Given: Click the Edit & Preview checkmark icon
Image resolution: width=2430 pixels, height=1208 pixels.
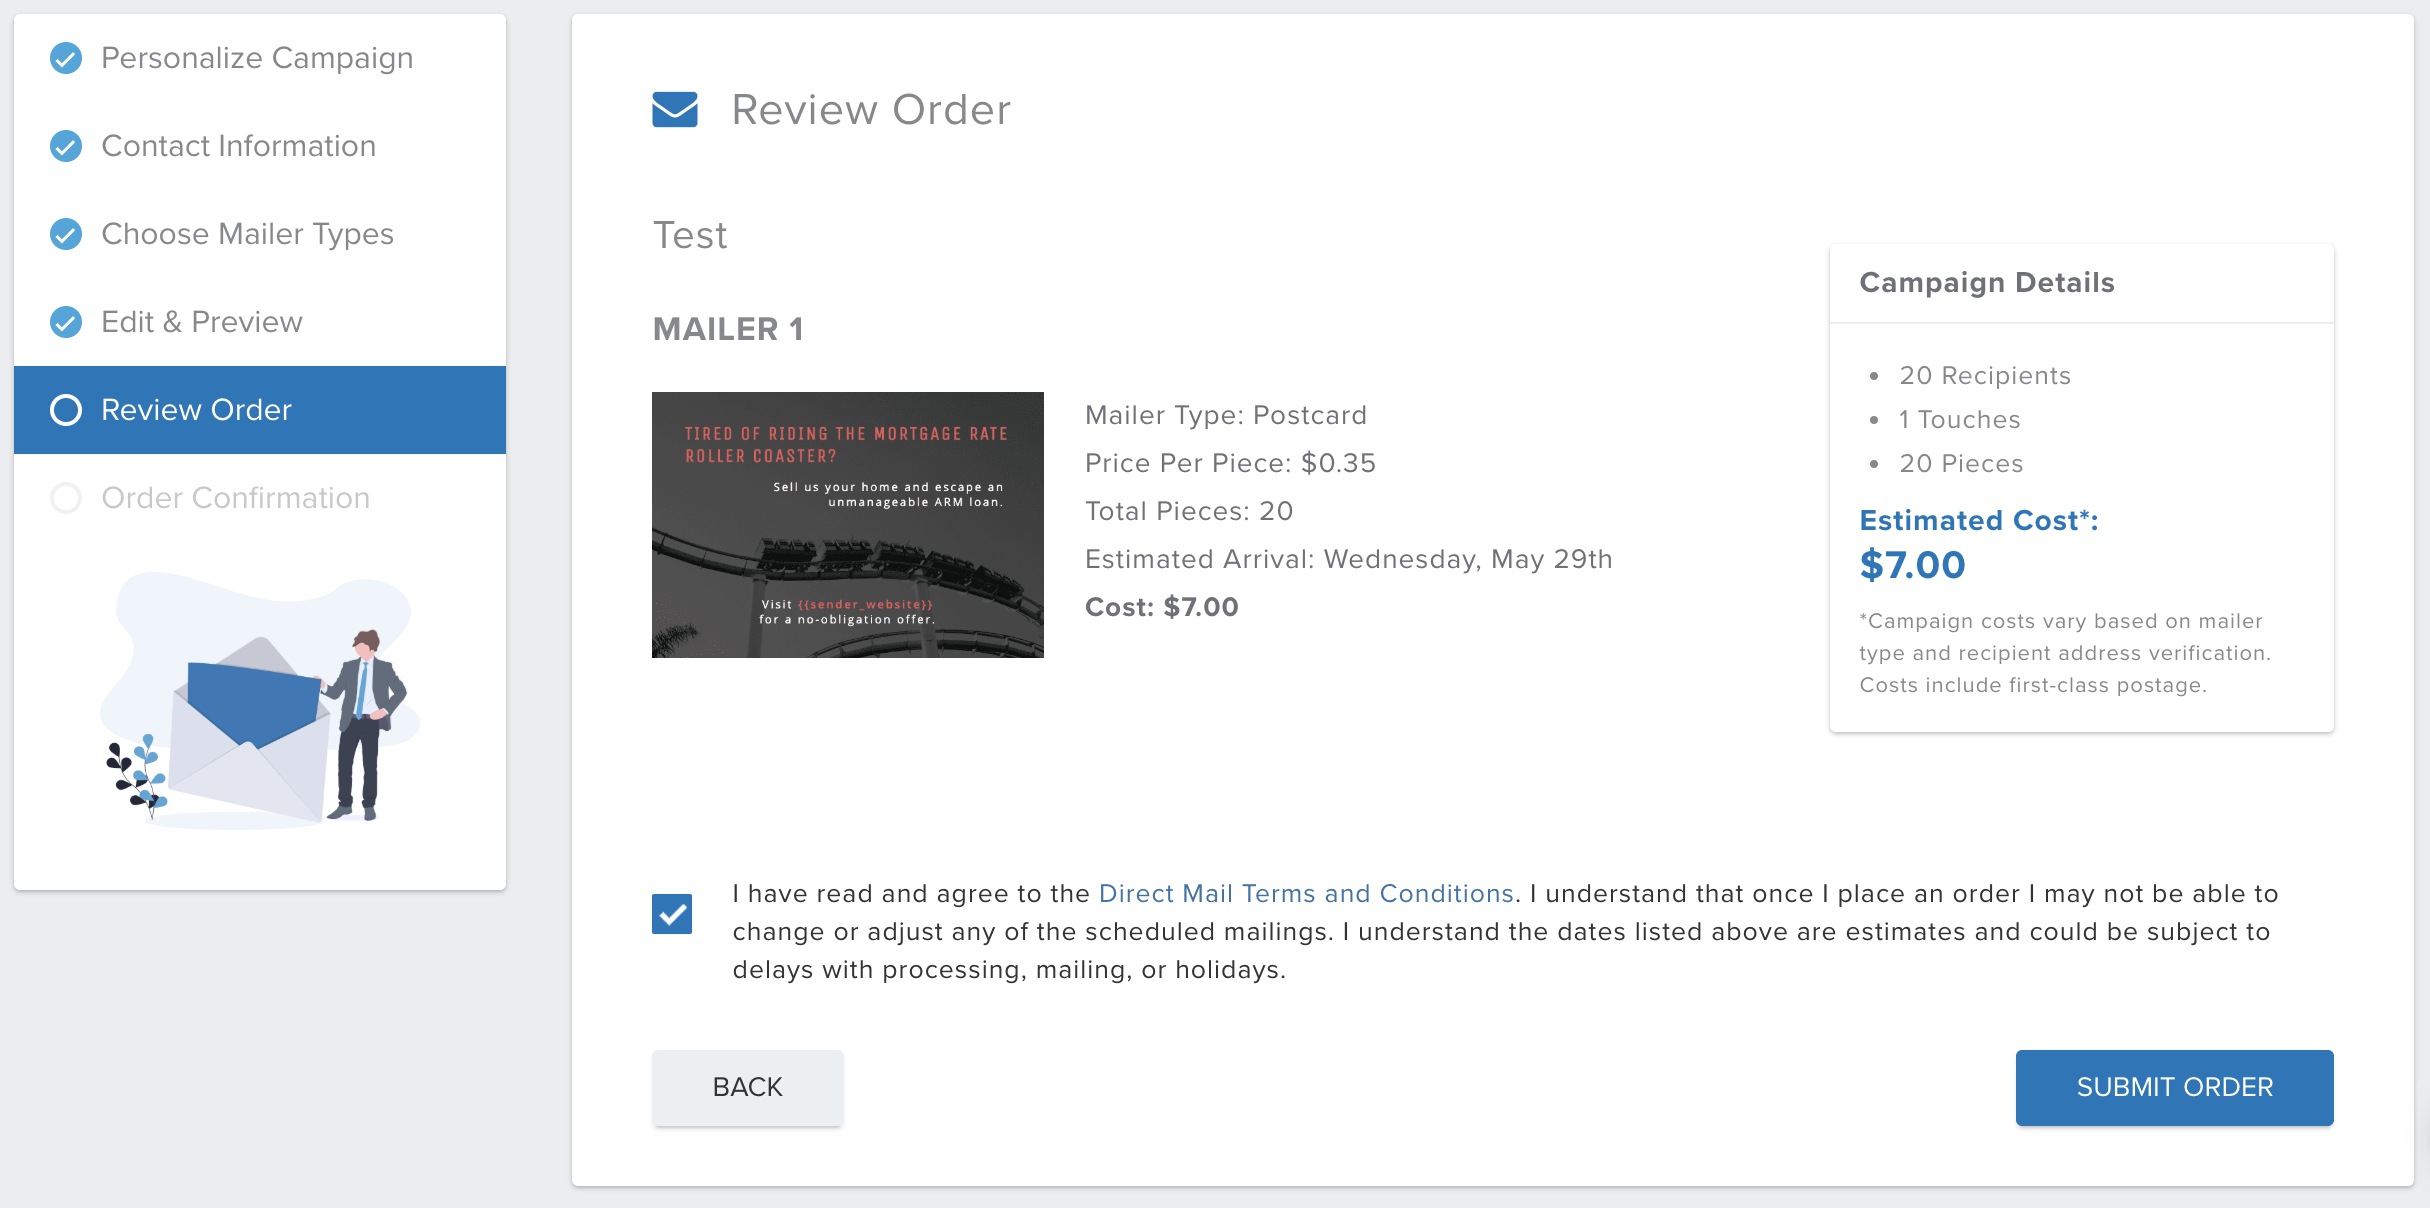Looking at the screenshot, I should click(x=66, y=322).
